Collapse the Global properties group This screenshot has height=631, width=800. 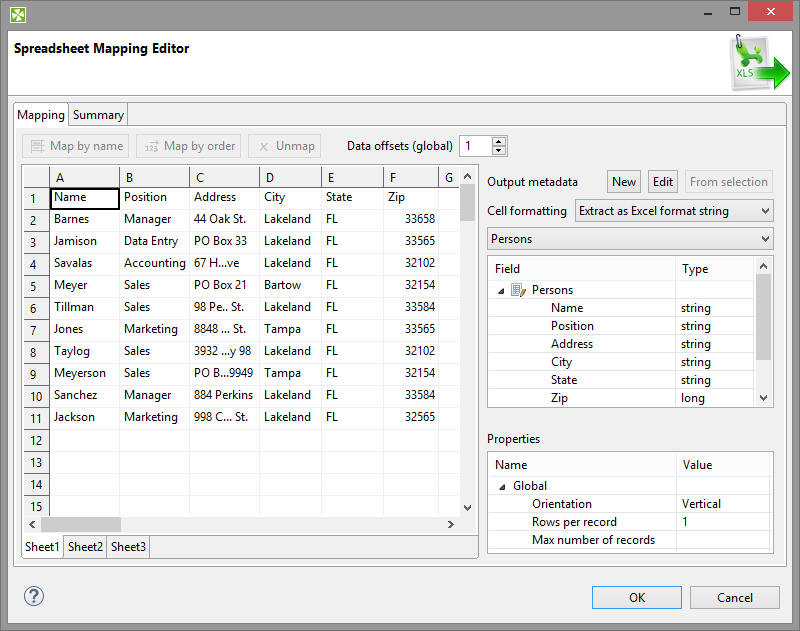(x=501, y=486)
